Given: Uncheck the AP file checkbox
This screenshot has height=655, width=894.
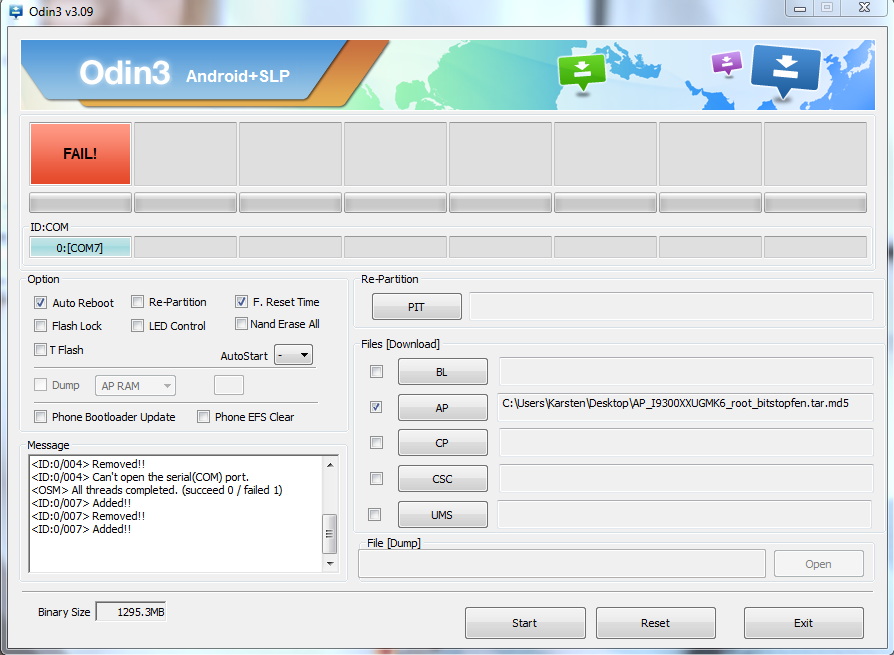Looking at the screenshot, I should pyautogui.click(x=376, y=407).
